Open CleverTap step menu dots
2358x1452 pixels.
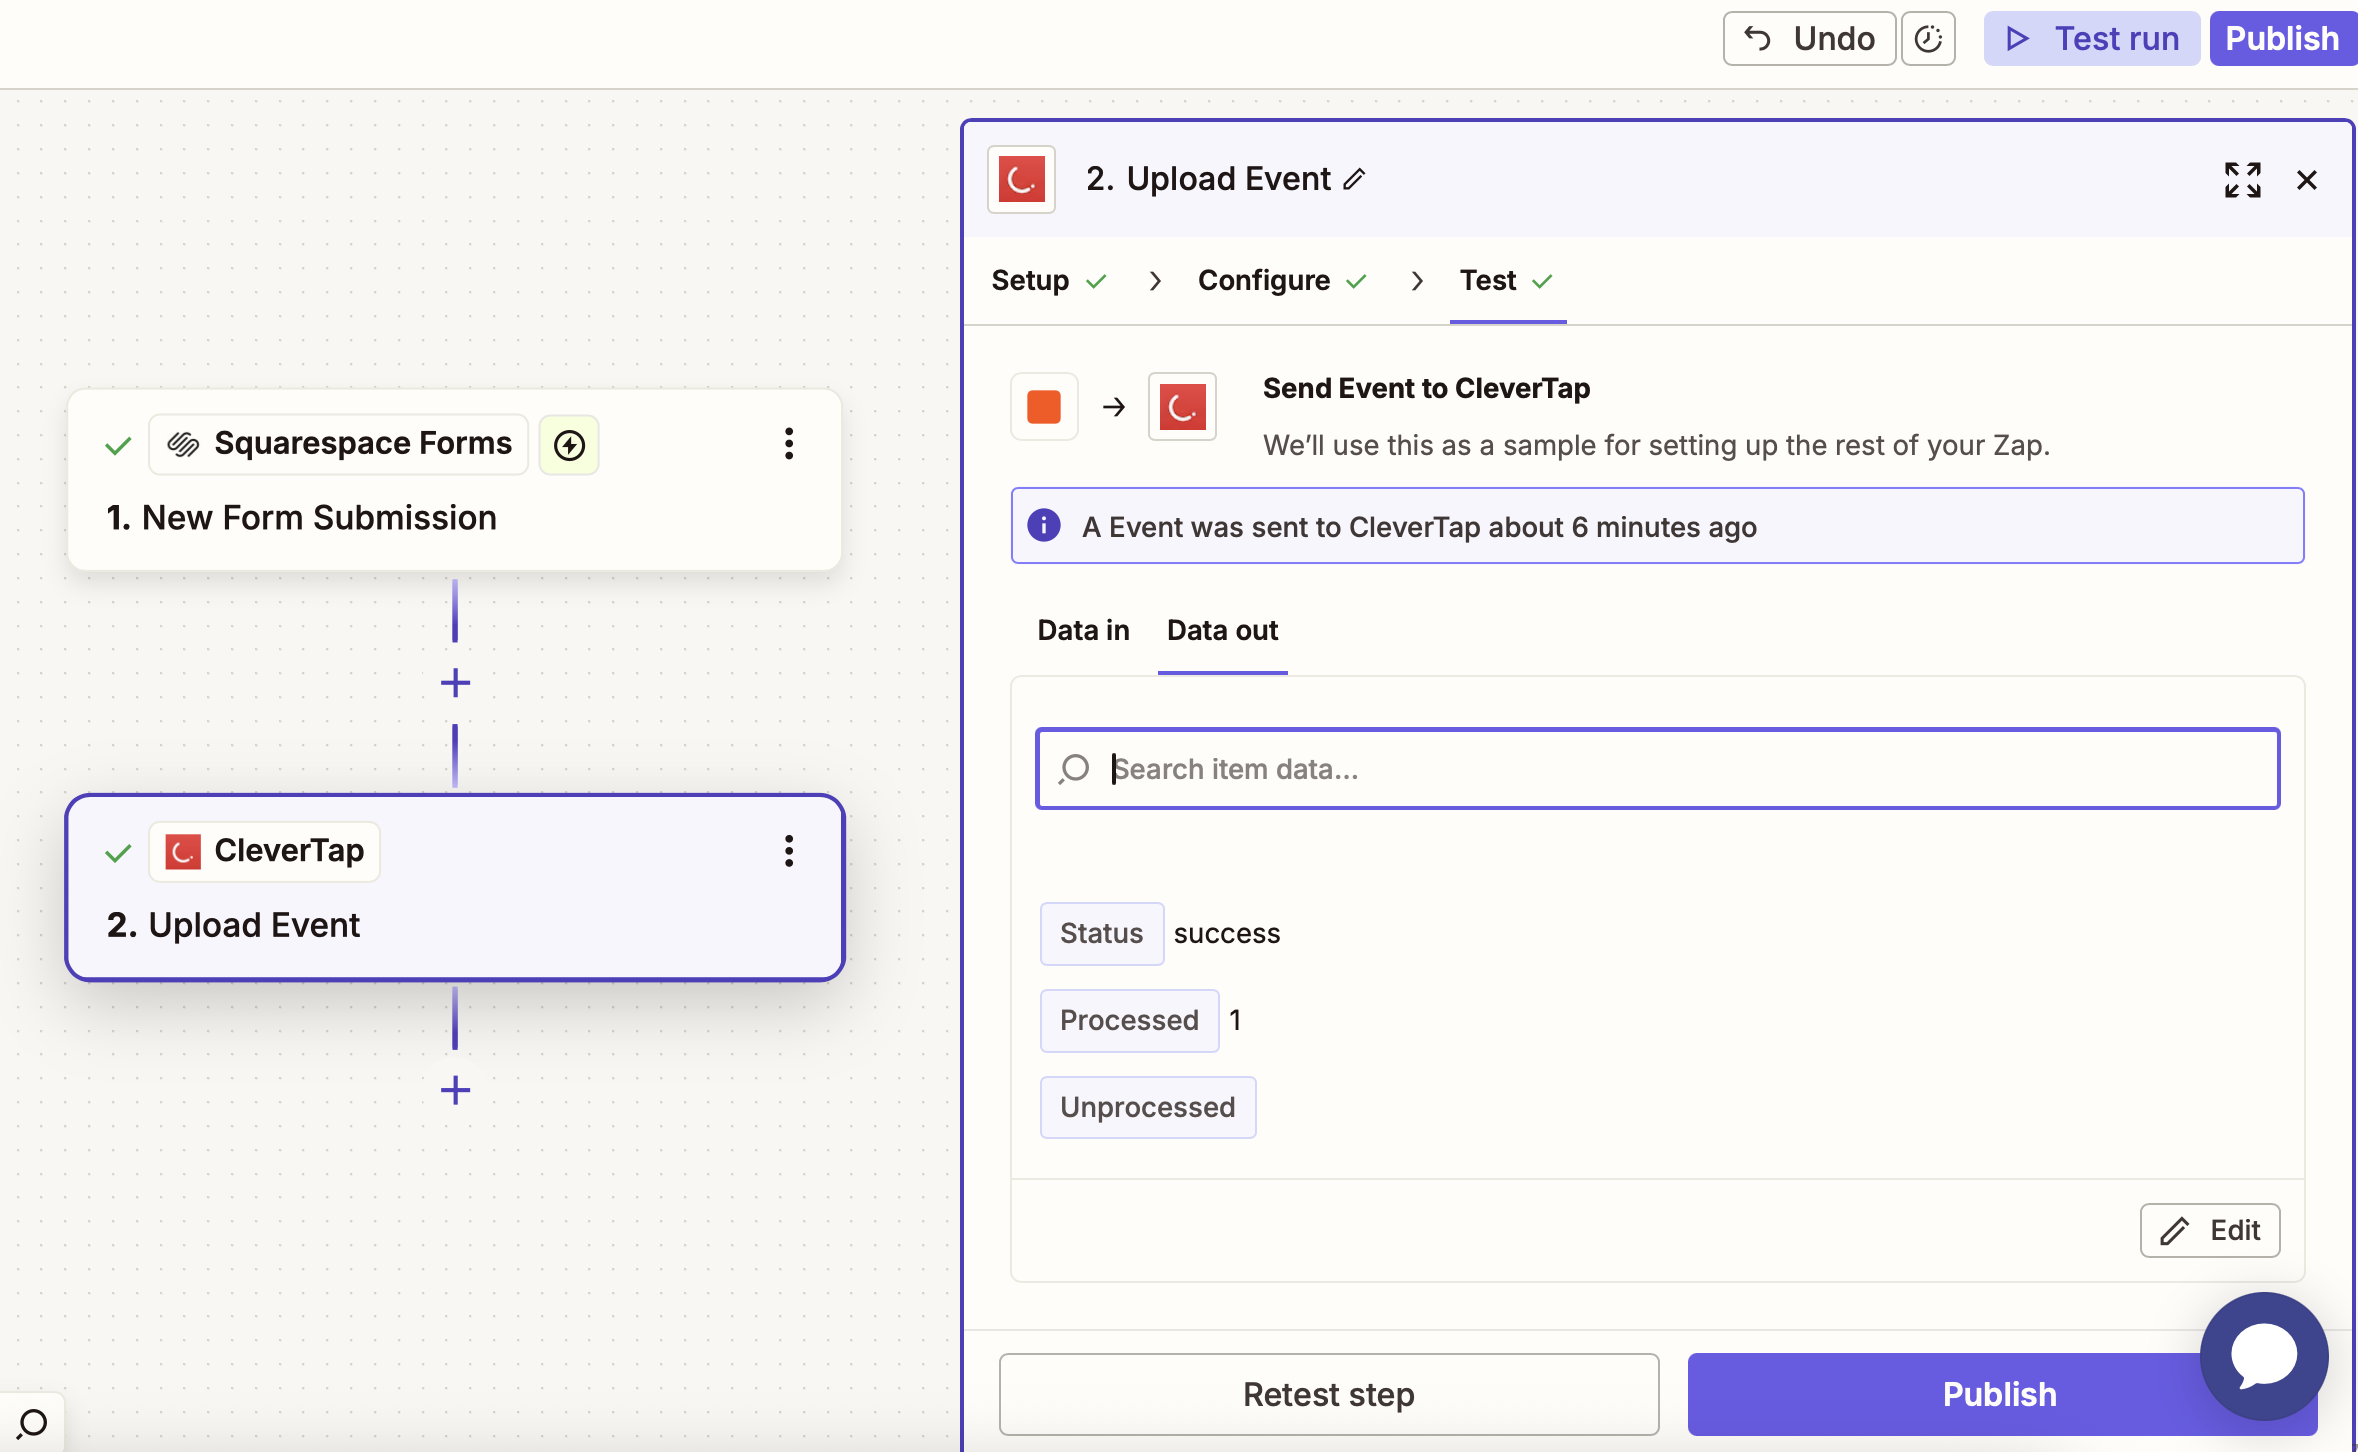click(789, 851)
